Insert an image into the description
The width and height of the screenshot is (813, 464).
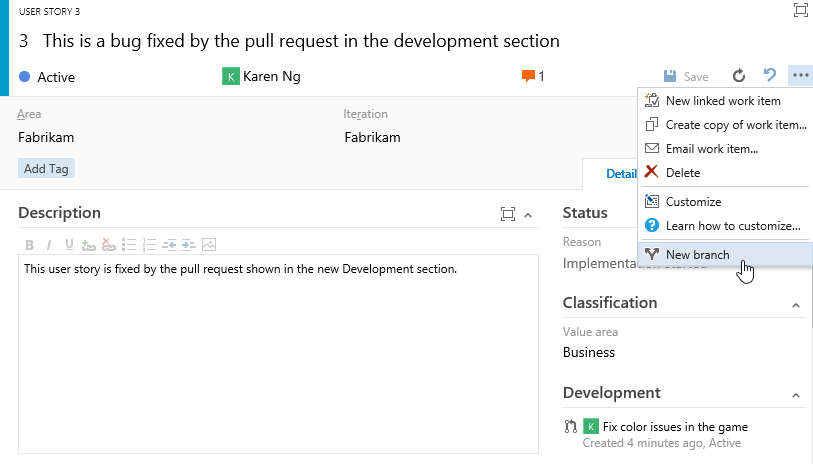pyautogui.click(x=209, y=245)
